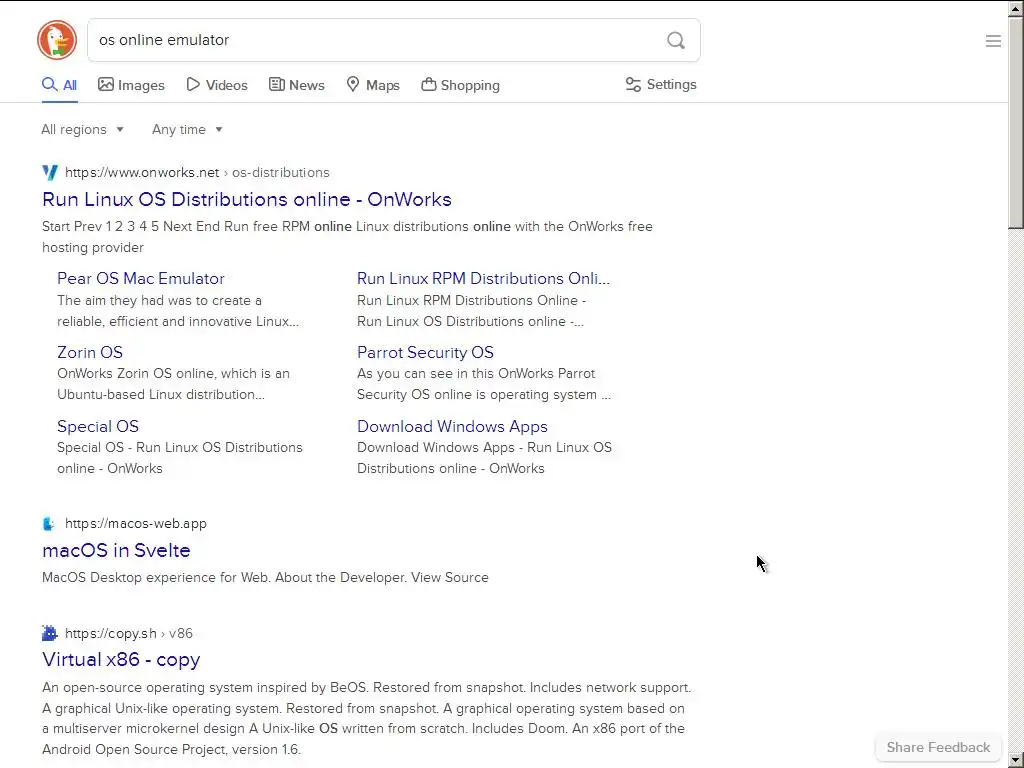Open the 'Virtual x86 - copy' result

[x=121, y=660]
